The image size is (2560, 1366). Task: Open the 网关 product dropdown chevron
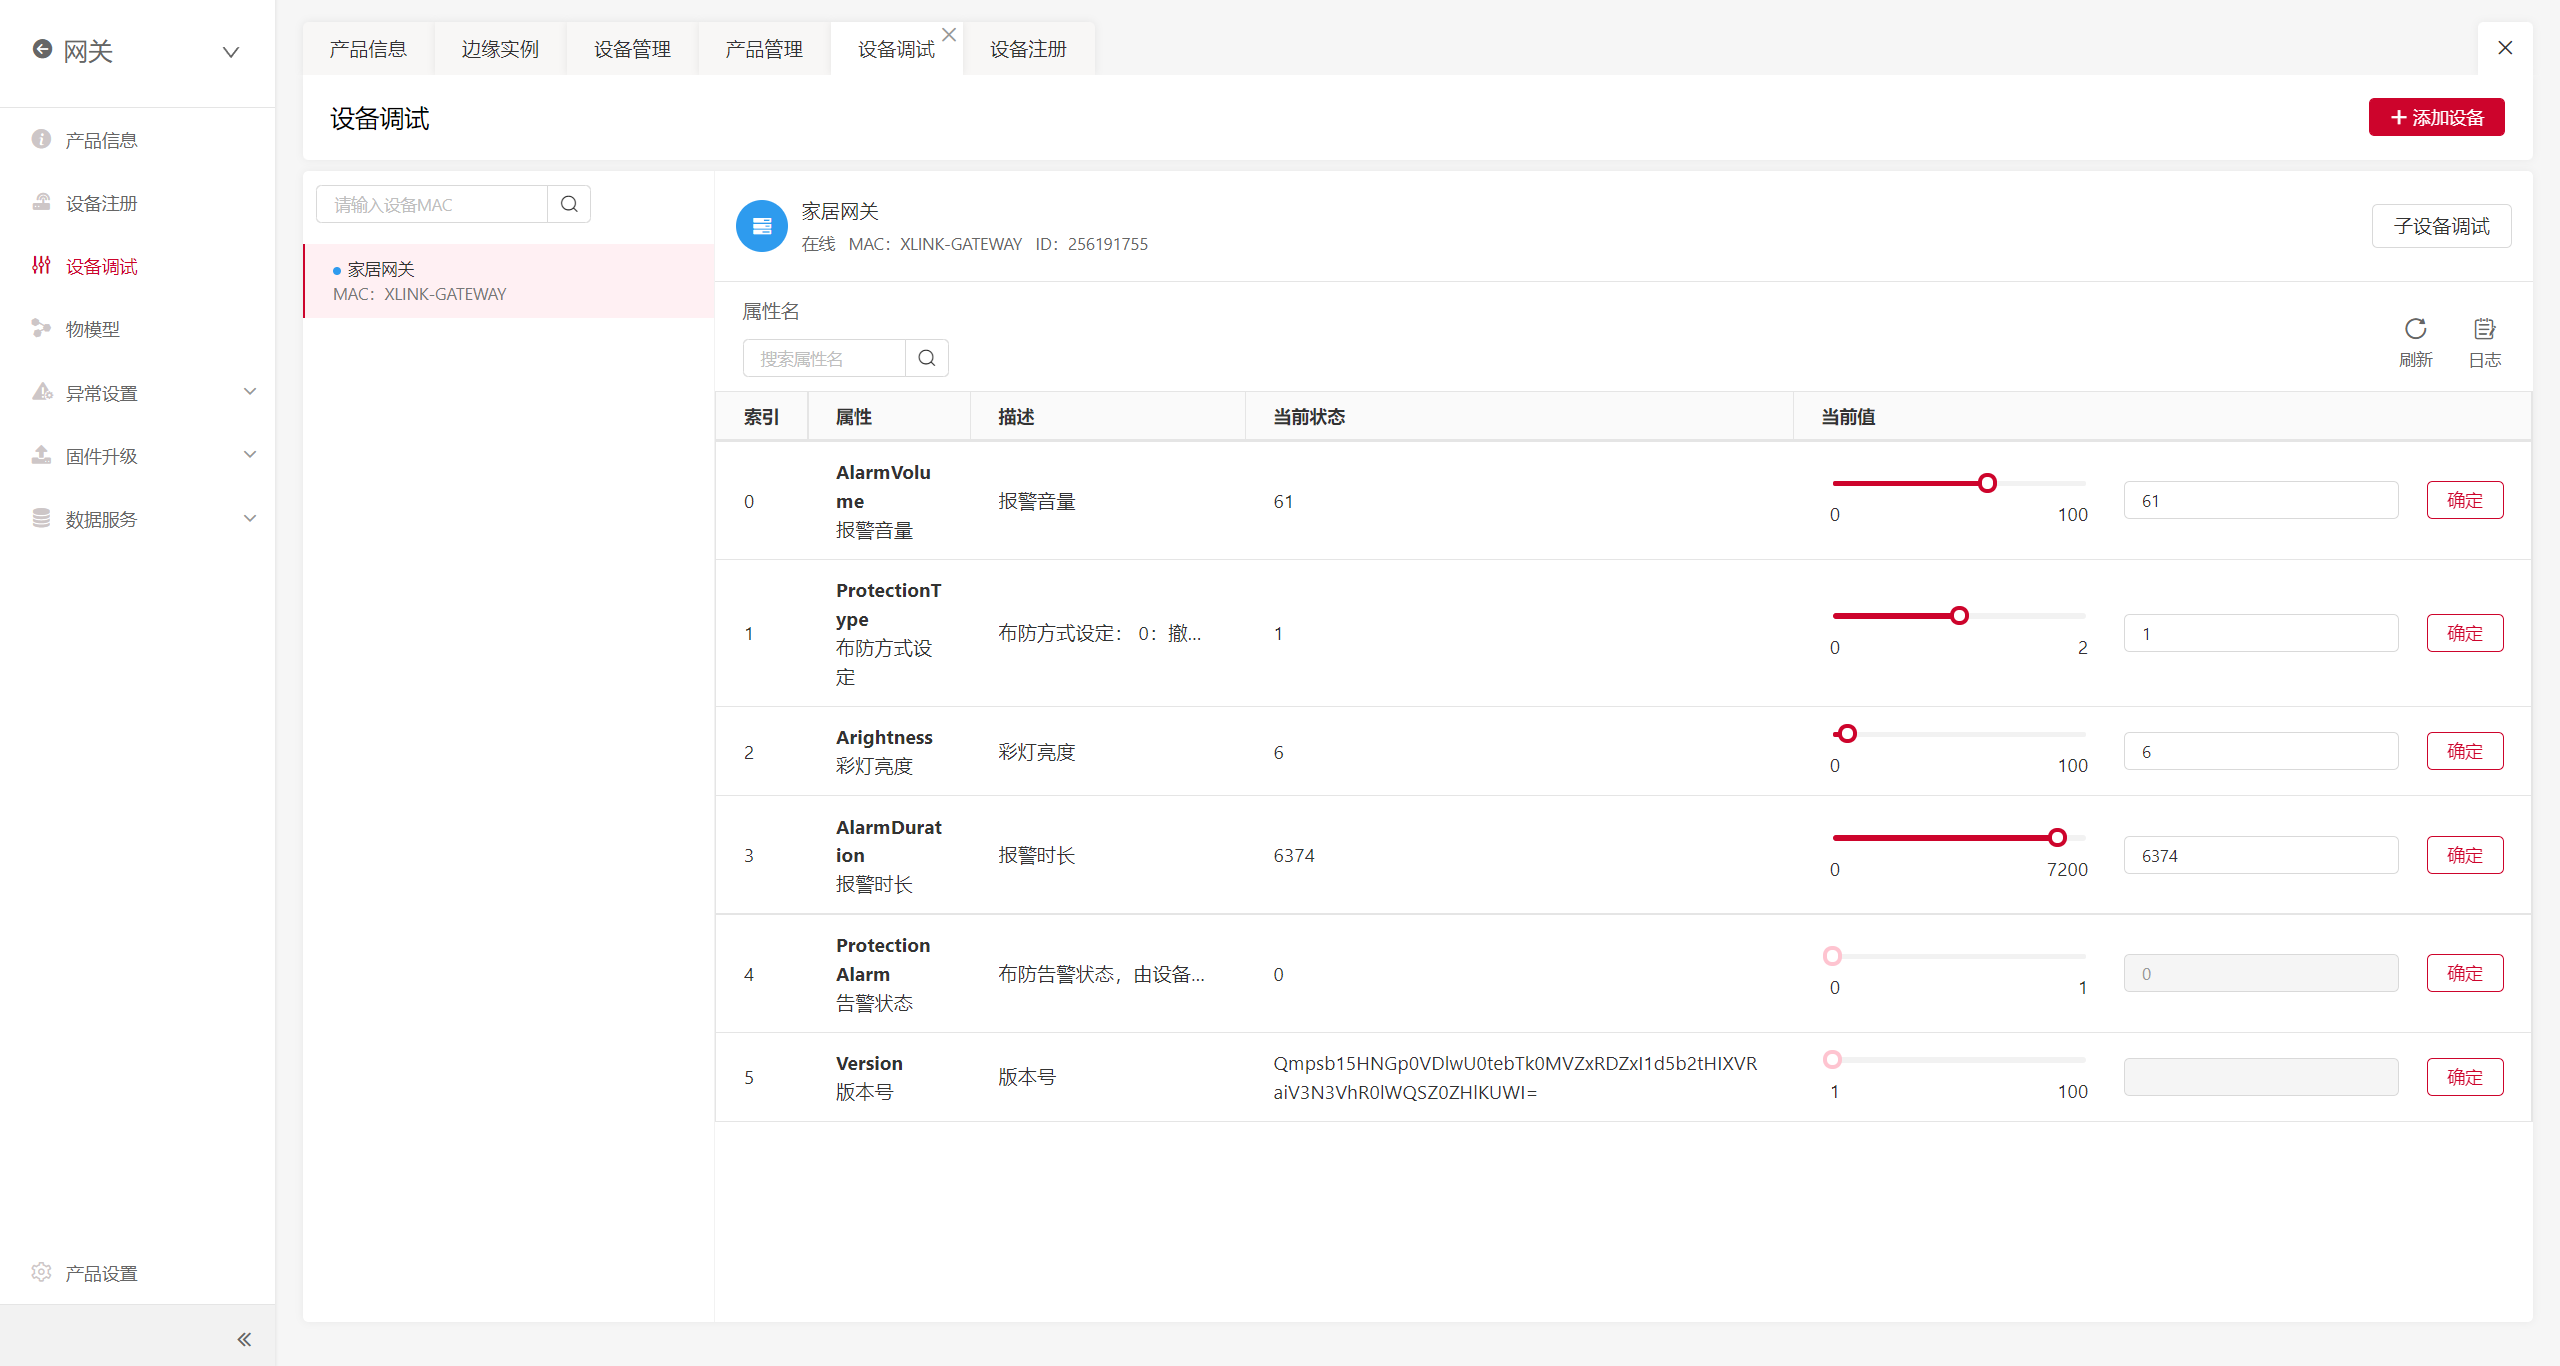(x=231, y=52)
